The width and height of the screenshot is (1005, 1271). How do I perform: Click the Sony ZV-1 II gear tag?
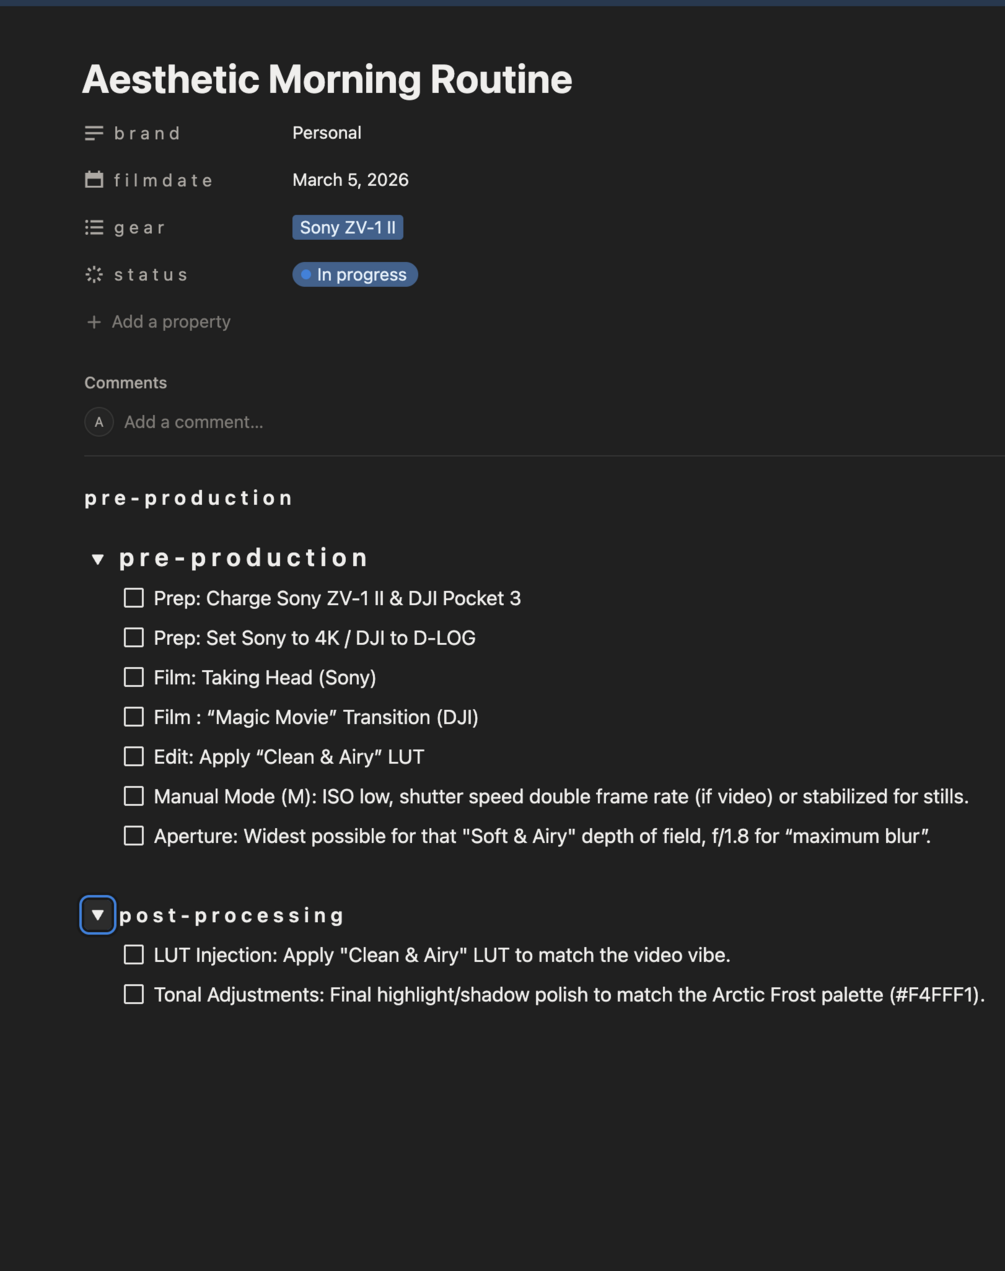[348, 228]
